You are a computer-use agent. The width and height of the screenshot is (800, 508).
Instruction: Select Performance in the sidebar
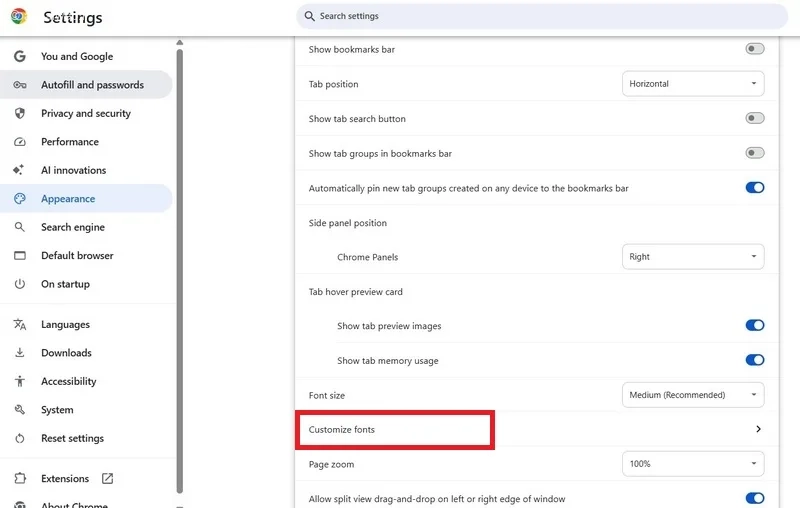click(87, 142)
